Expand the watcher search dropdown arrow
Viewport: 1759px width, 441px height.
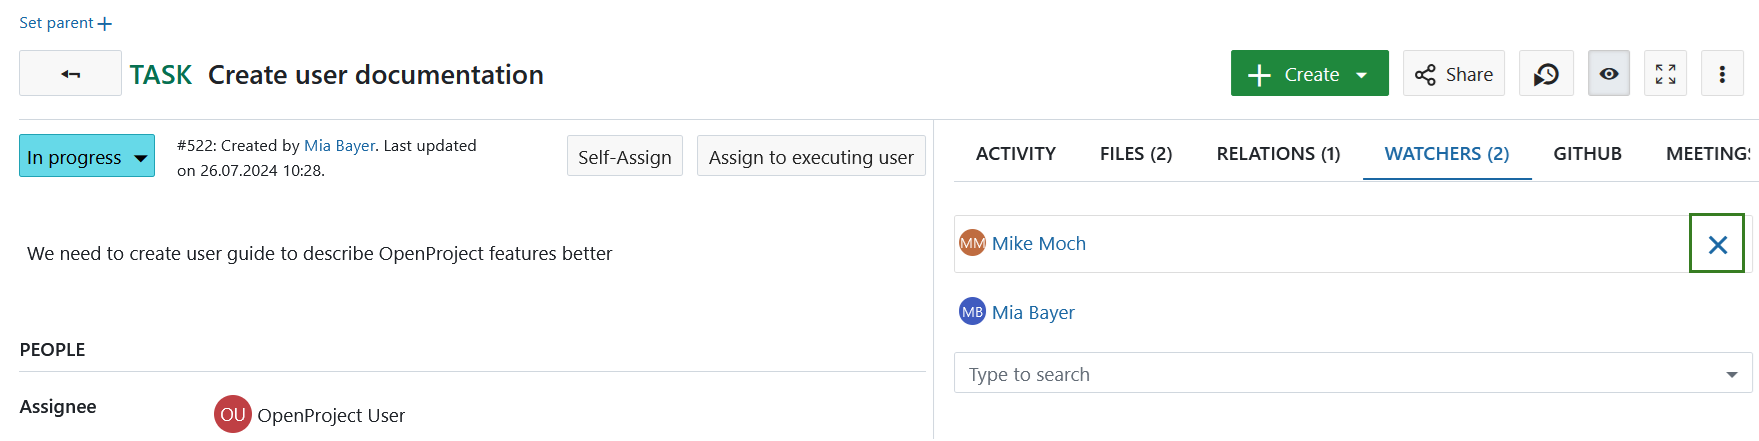(1731, 374)
